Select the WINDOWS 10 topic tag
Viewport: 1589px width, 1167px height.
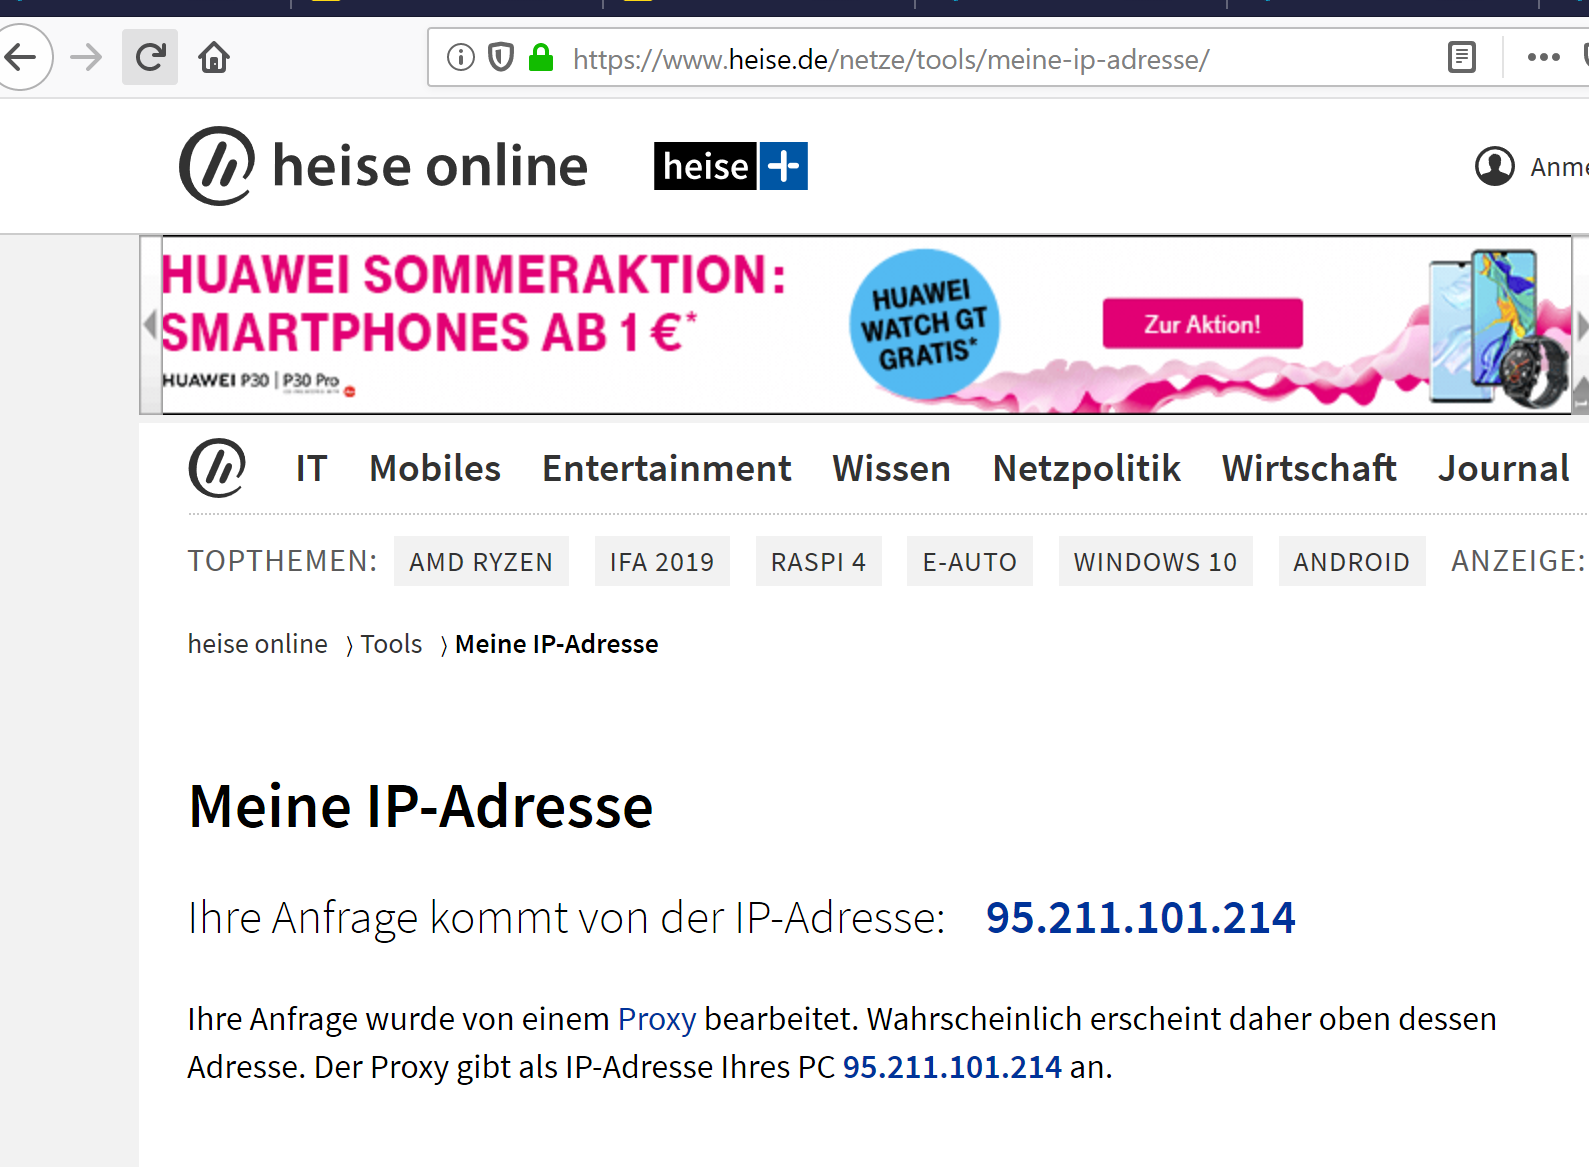(x=1155, y=561)
